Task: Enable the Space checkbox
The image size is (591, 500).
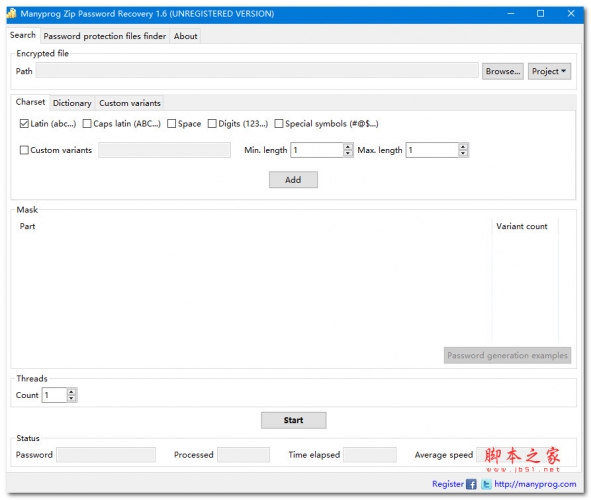Action: [x=171, y=124]
